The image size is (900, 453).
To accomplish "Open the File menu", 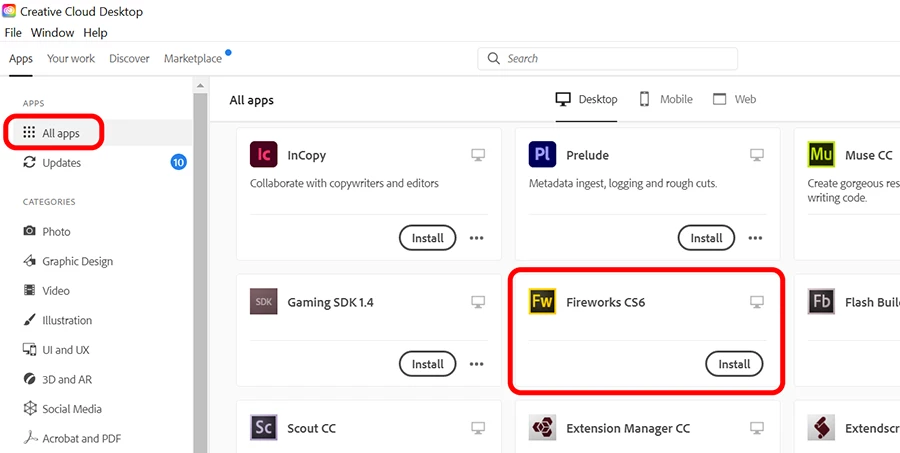I will [13, 33].
